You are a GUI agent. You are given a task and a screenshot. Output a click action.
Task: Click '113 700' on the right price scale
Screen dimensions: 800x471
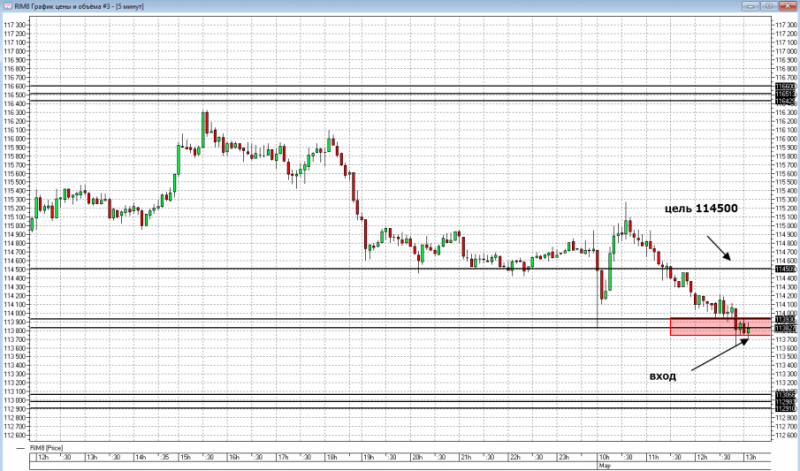[786, 339]
